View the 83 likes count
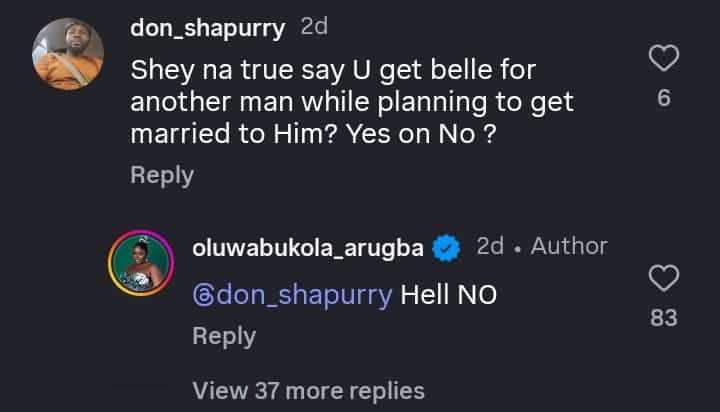Screen dimensions: 720x412 pyautogui.click(x=664, y=318)
